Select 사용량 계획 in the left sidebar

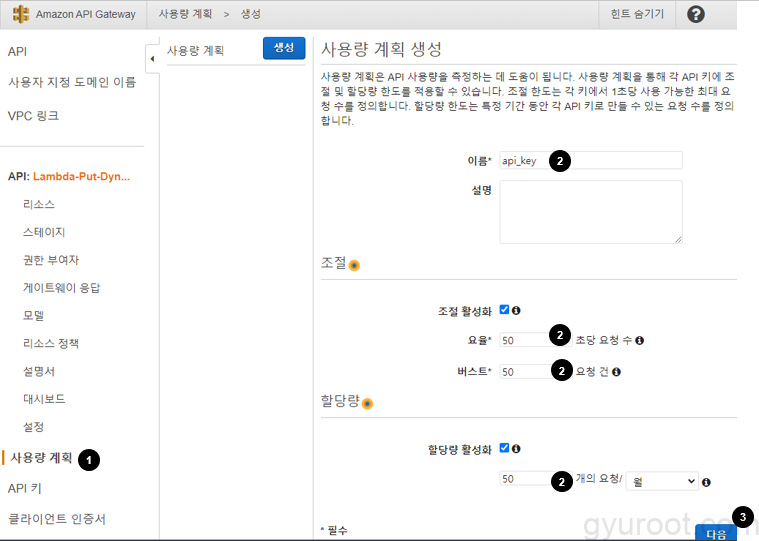pos(41,458)
